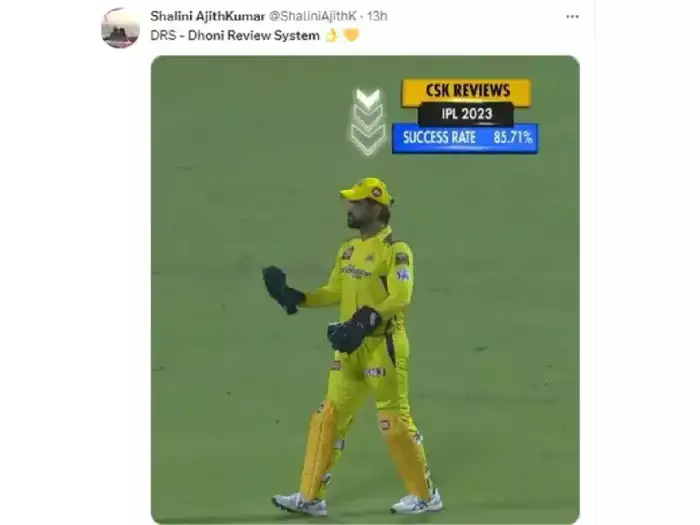Click the blue SUCCESS RATE bar label
This screenshot has width=700, height=525.
[439, 138]
